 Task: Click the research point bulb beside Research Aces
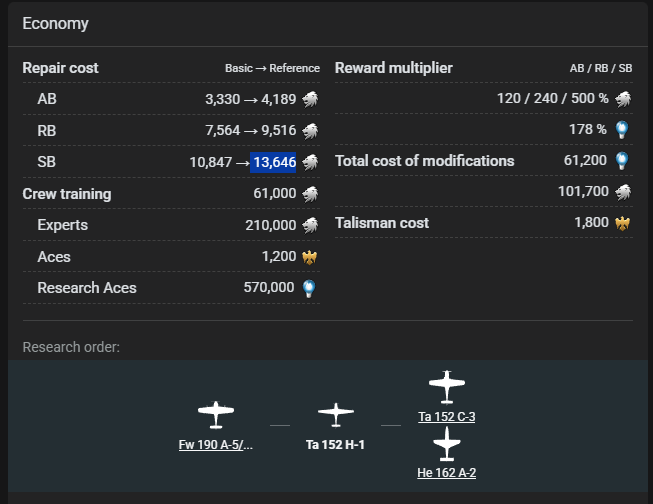tap(310, 288)
